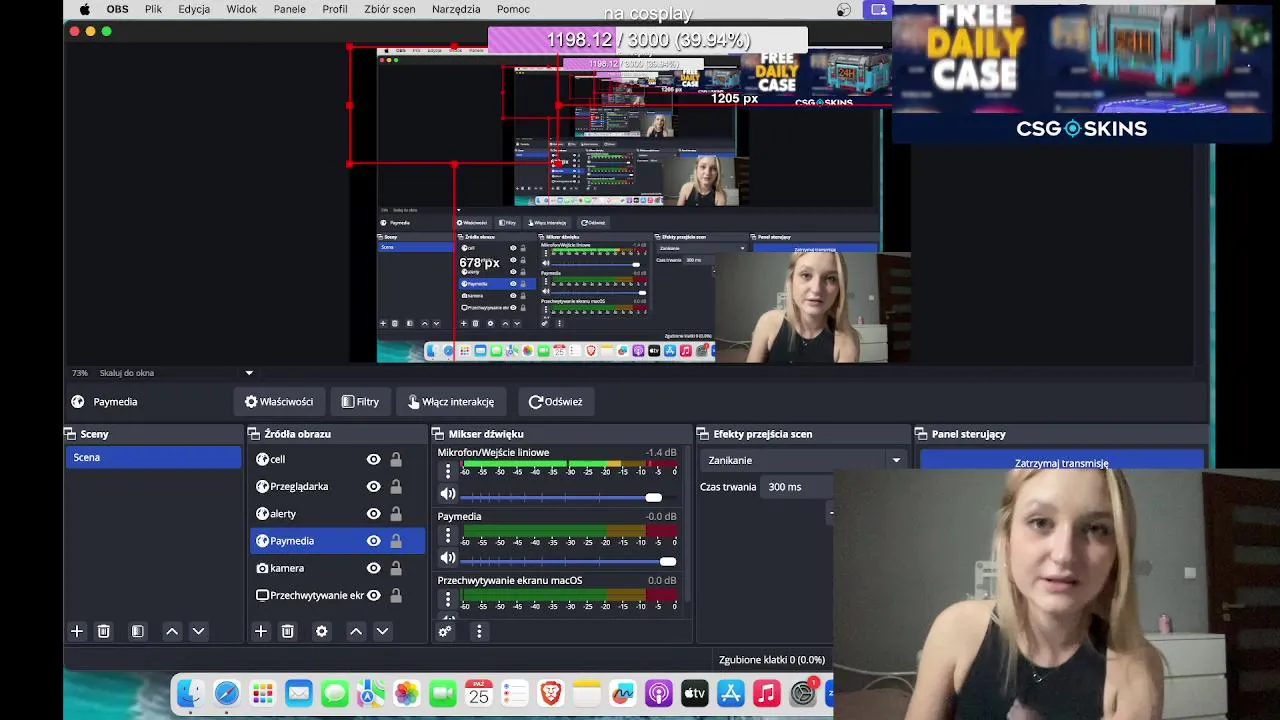Click the Czas trwania 300 ms field

(x=797, y=487)
